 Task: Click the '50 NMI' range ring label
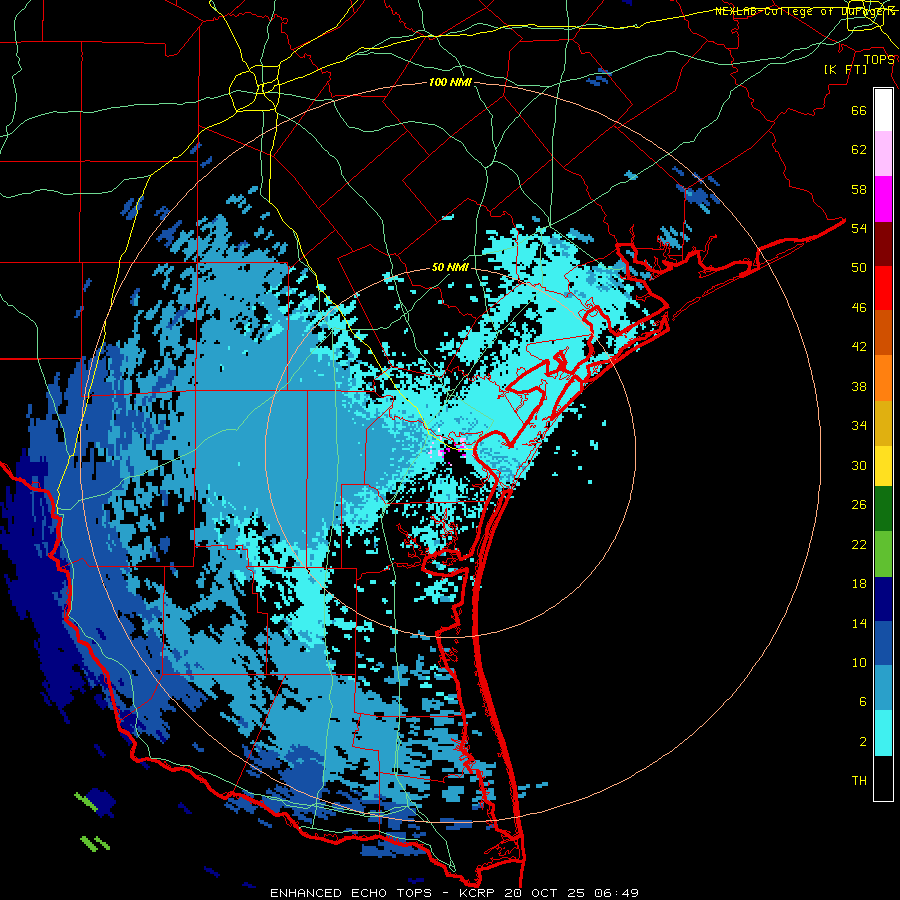pyautogui.click(x=450, y=267)
